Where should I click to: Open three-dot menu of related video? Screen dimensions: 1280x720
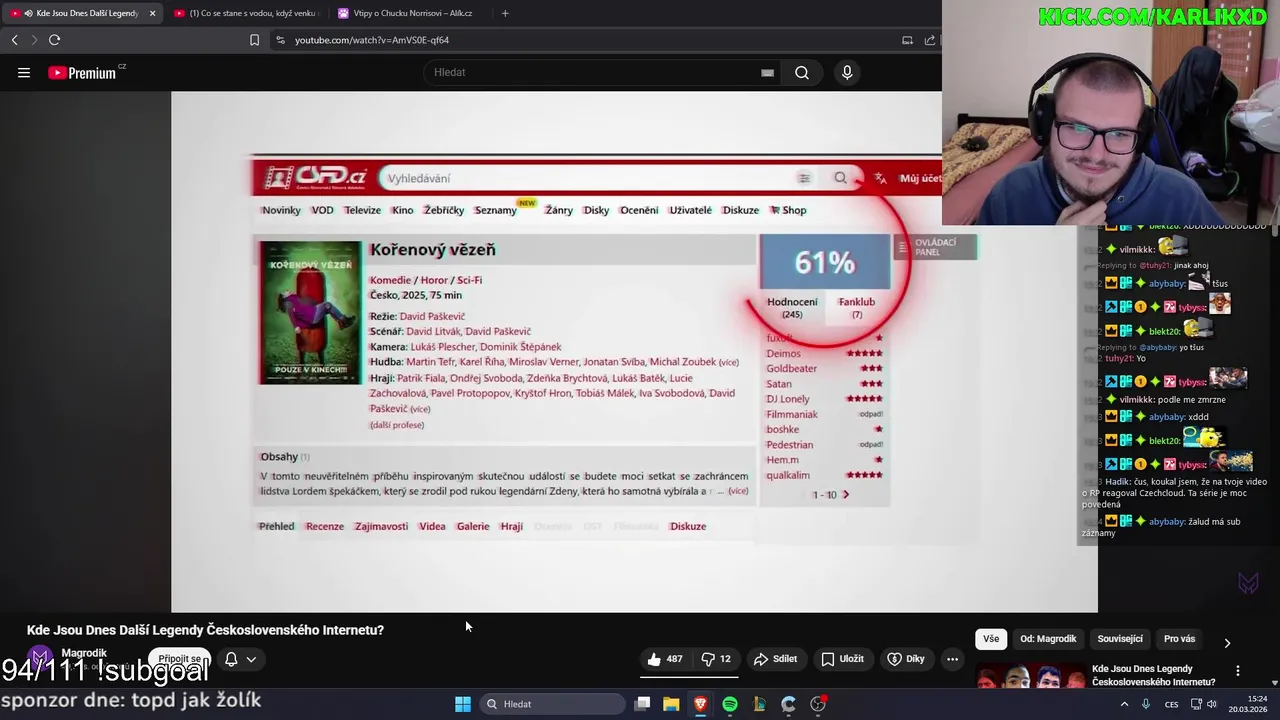click(x=1238, y=671)
